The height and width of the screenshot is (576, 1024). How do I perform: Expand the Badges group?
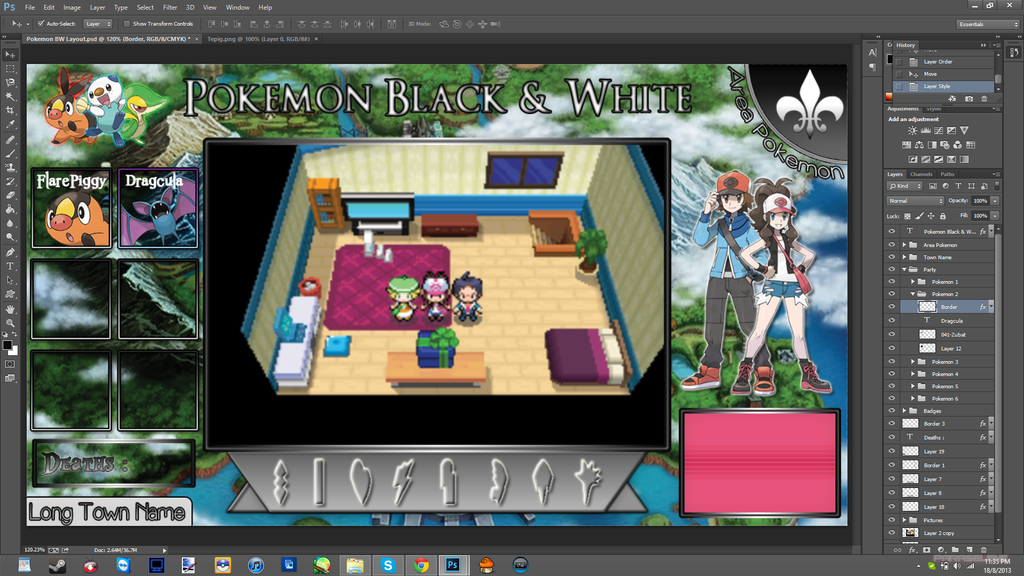(x=904, y=411)
